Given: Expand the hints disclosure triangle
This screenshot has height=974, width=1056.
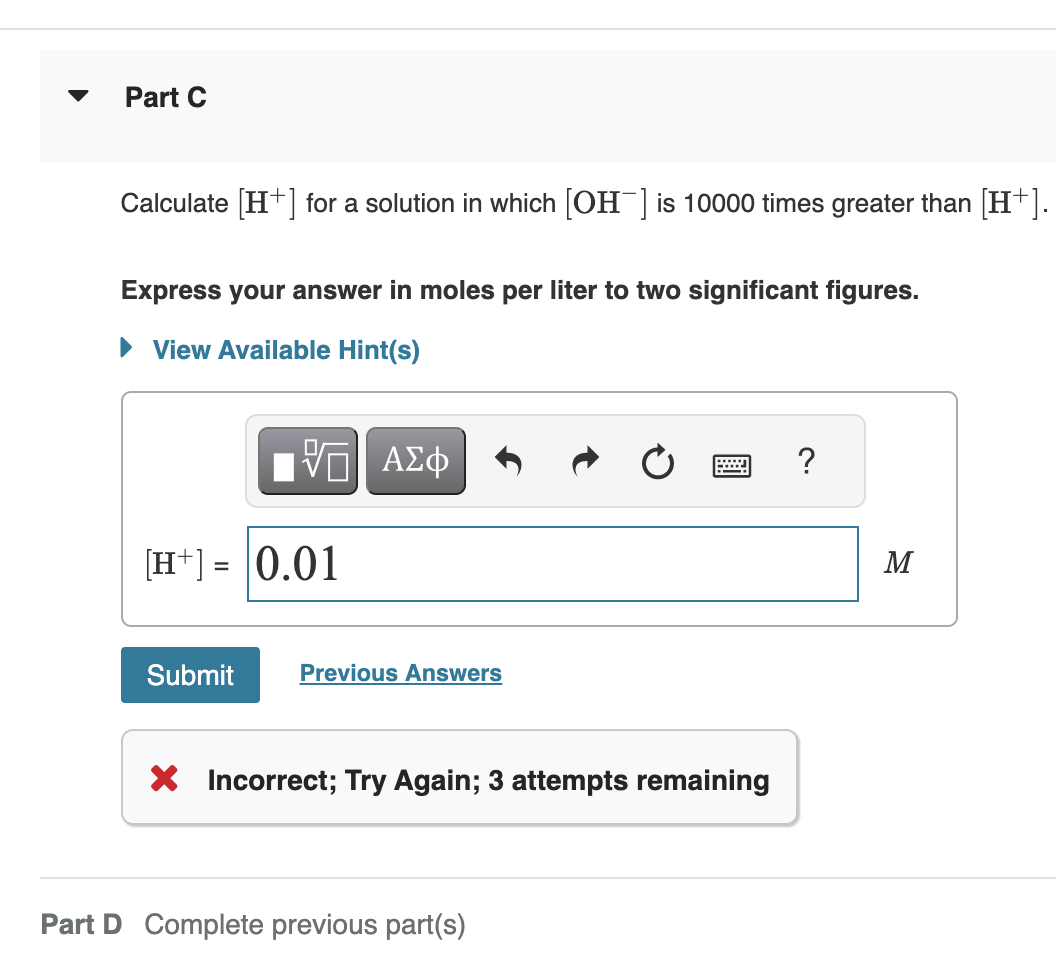Looking at the screenshot, I should [126, 349].
